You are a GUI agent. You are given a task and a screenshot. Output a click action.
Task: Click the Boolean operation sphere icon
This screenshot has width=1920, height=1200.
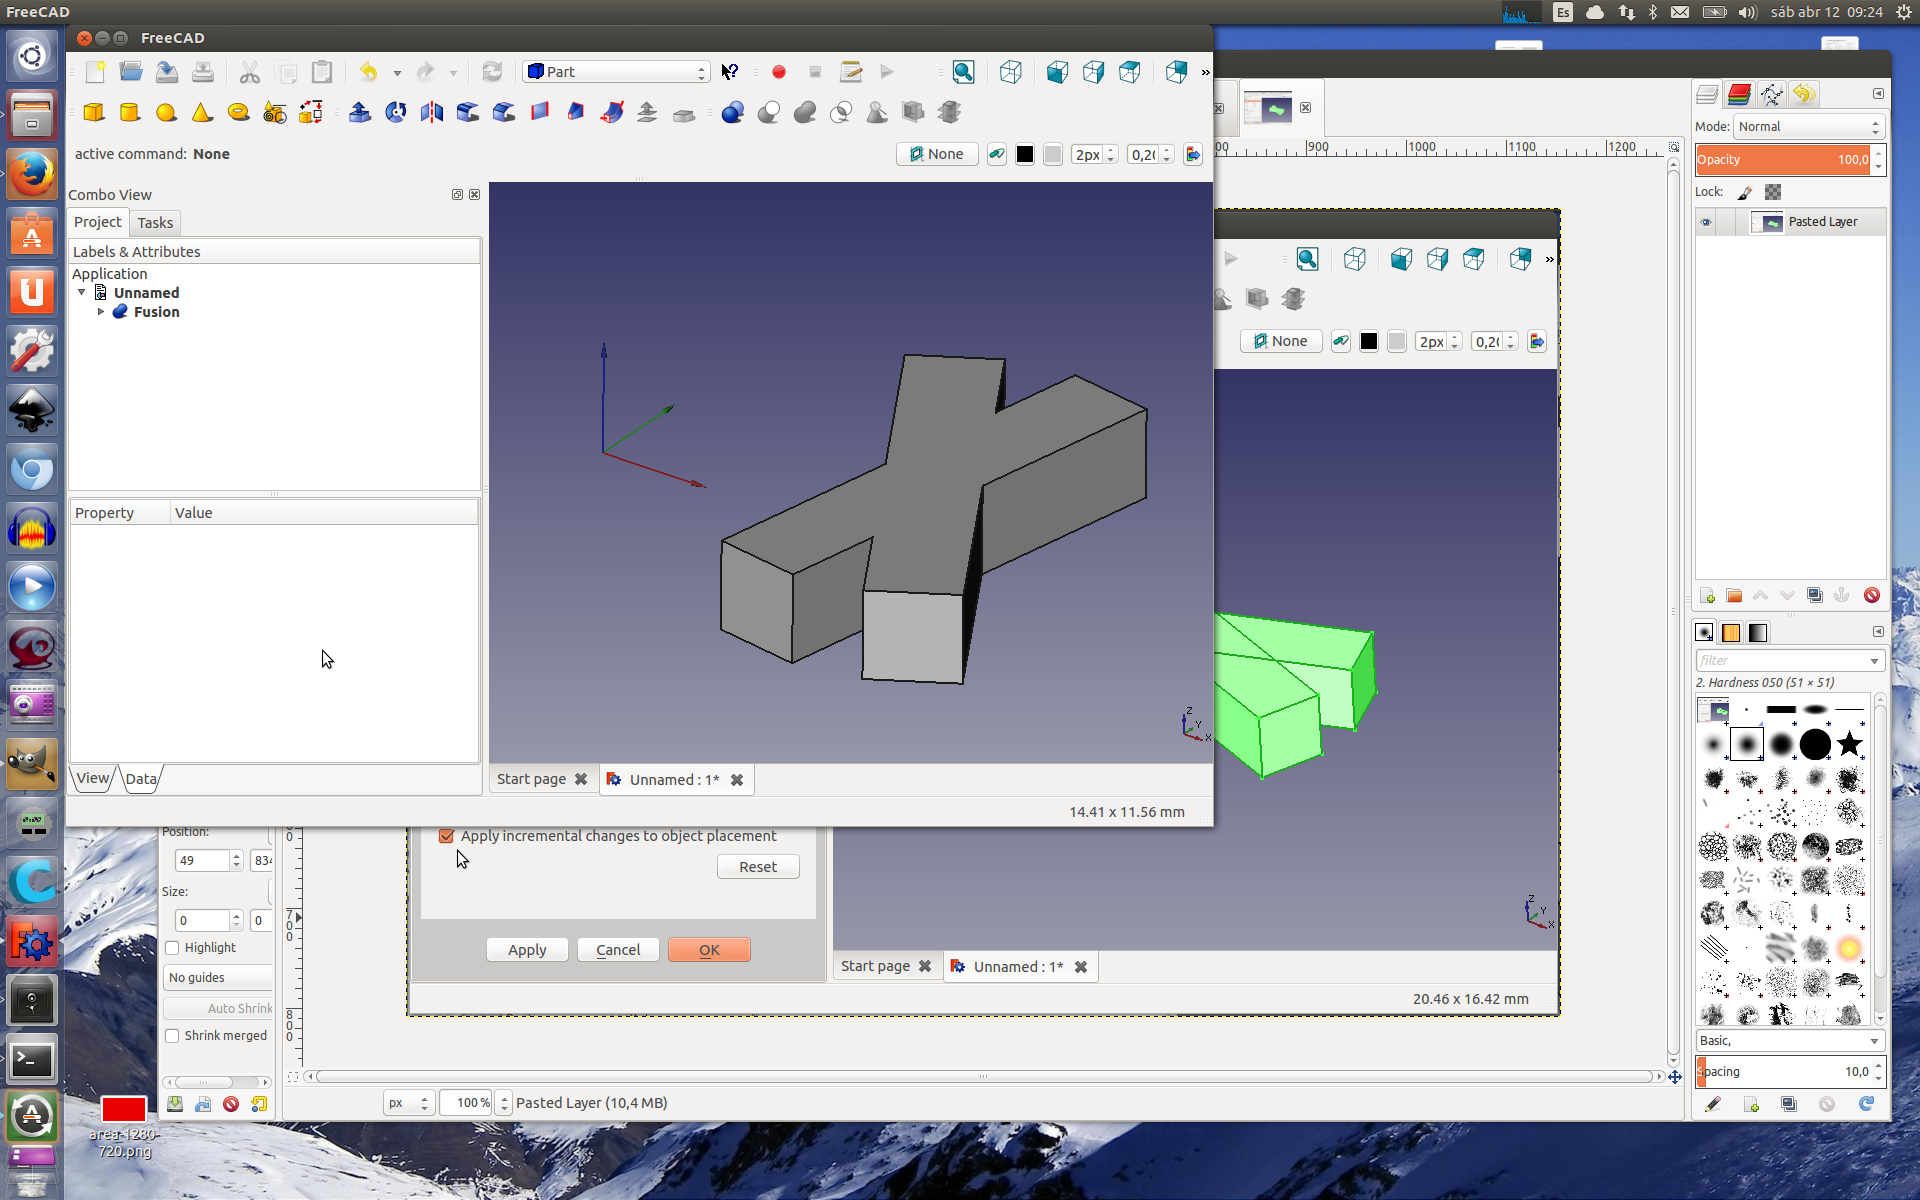point(733,112)
